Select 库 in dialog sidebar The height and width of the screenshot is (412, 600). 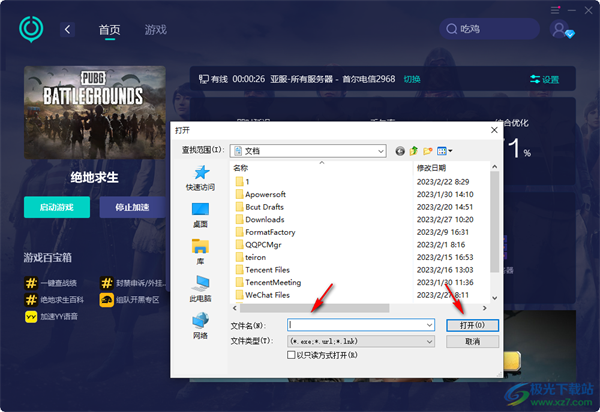200,252
